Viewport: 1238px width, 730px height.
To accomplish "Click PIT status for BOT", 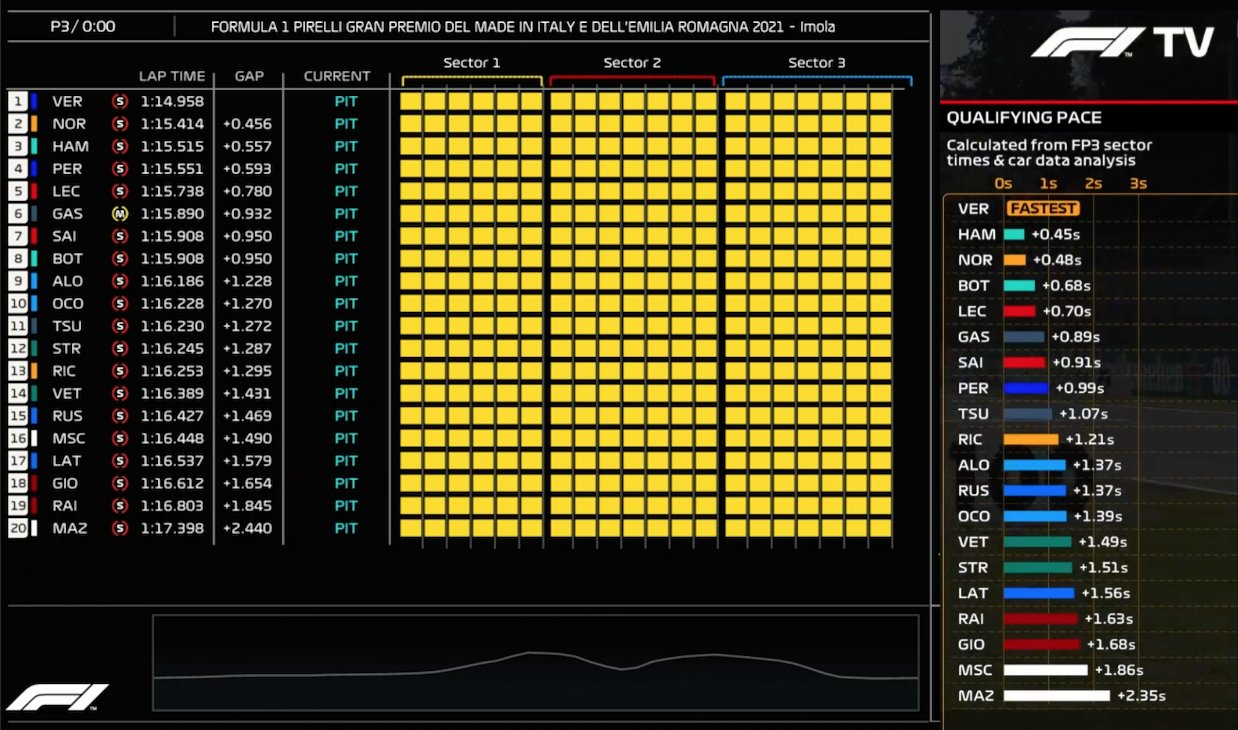I will 346,259.
